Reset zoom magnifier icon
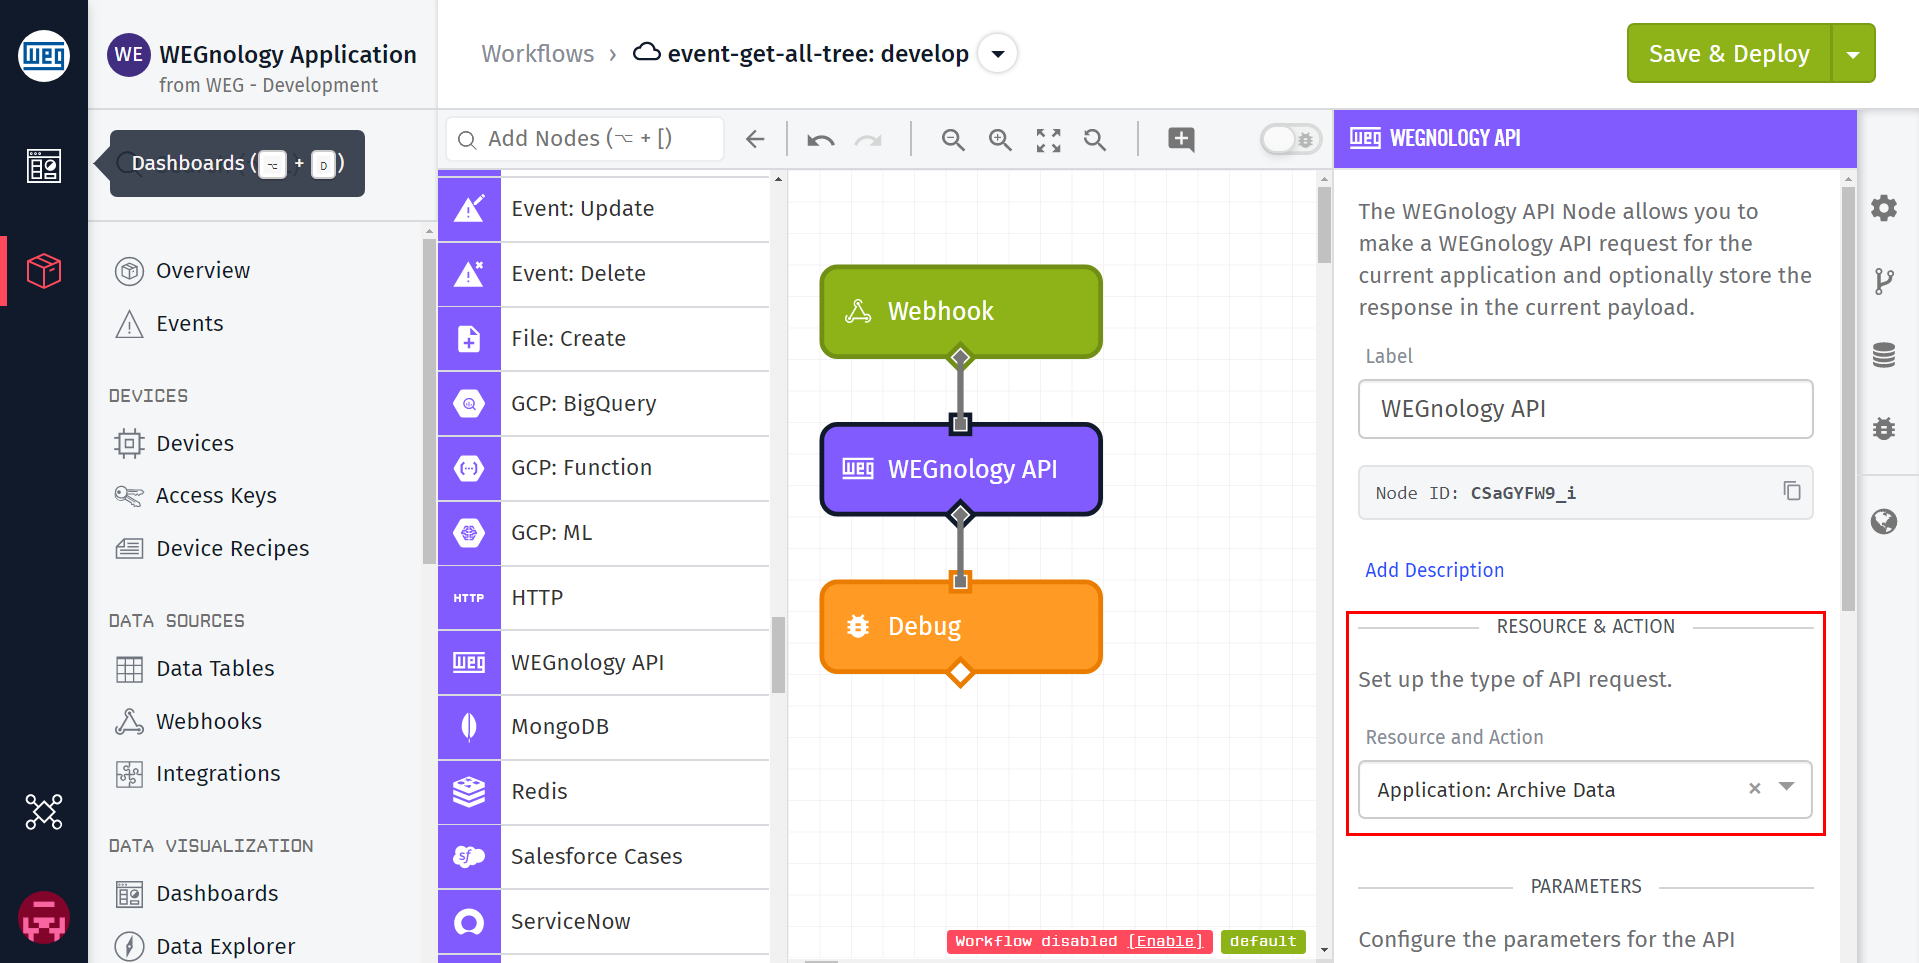This screenshot has height=963, width=1919. tap(1095, 140)
